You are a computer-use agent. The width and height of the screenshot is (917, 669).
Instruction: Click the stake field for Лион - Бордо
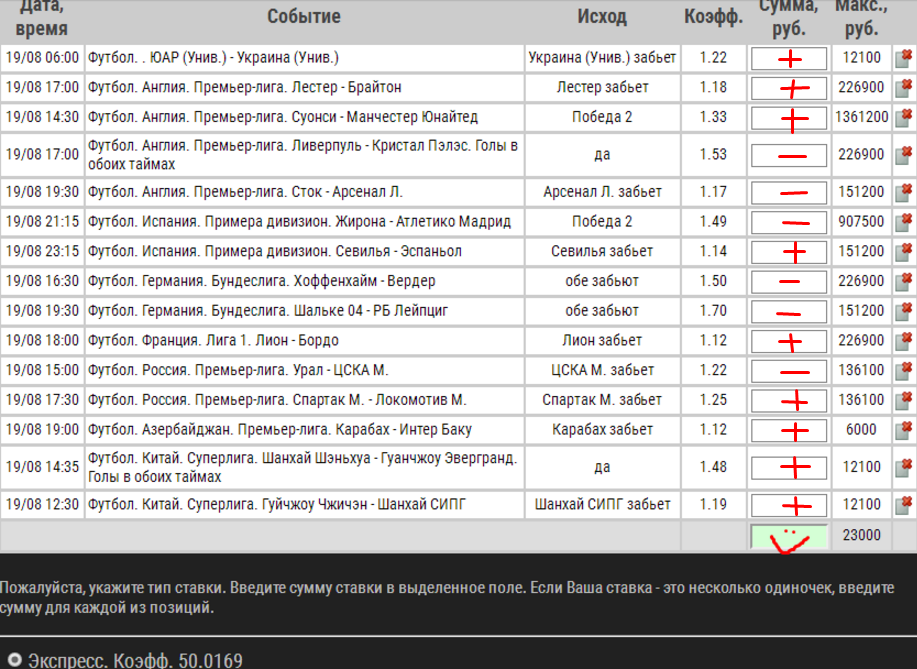789,341
